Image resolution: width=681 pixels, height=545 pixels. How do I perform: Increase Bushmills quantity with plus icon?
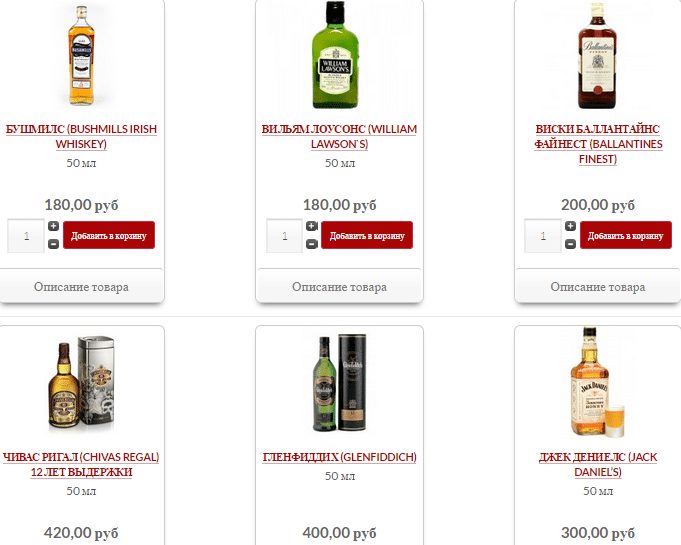[53, 226]
